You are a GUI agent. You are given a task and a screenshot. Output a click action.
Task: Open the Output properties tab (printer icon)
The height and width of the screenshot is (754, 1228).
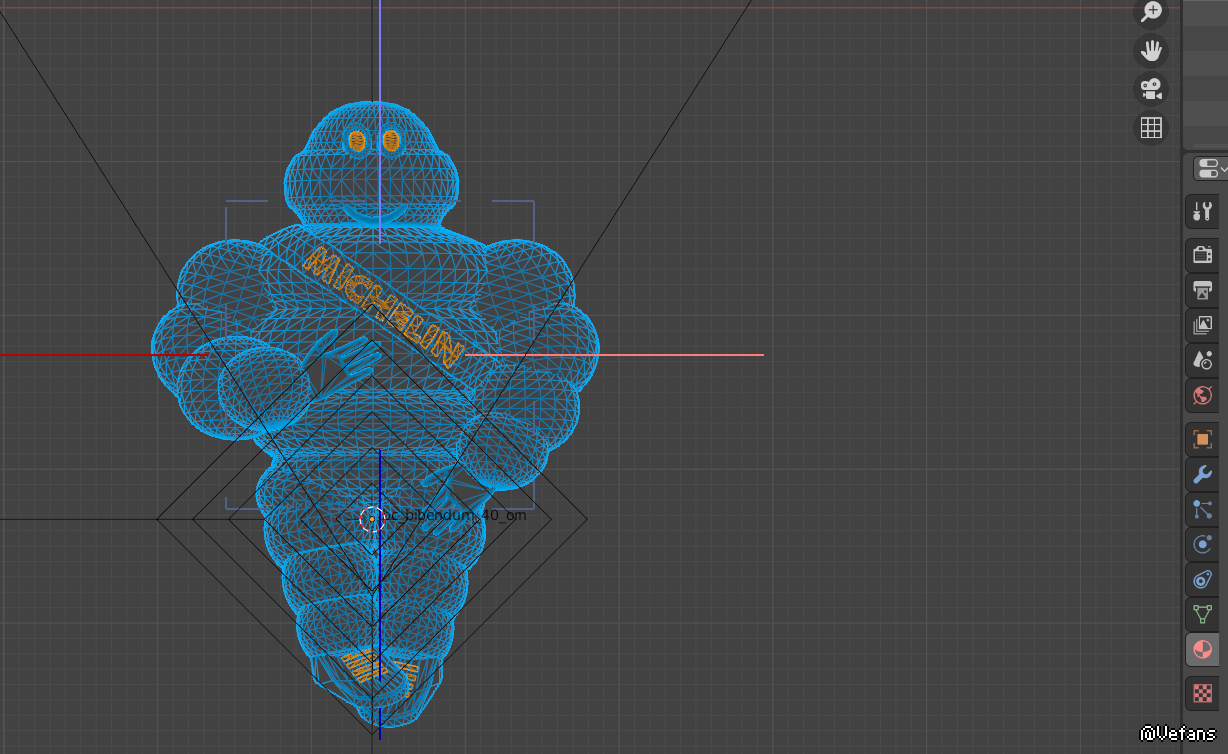coord(1203,290)
